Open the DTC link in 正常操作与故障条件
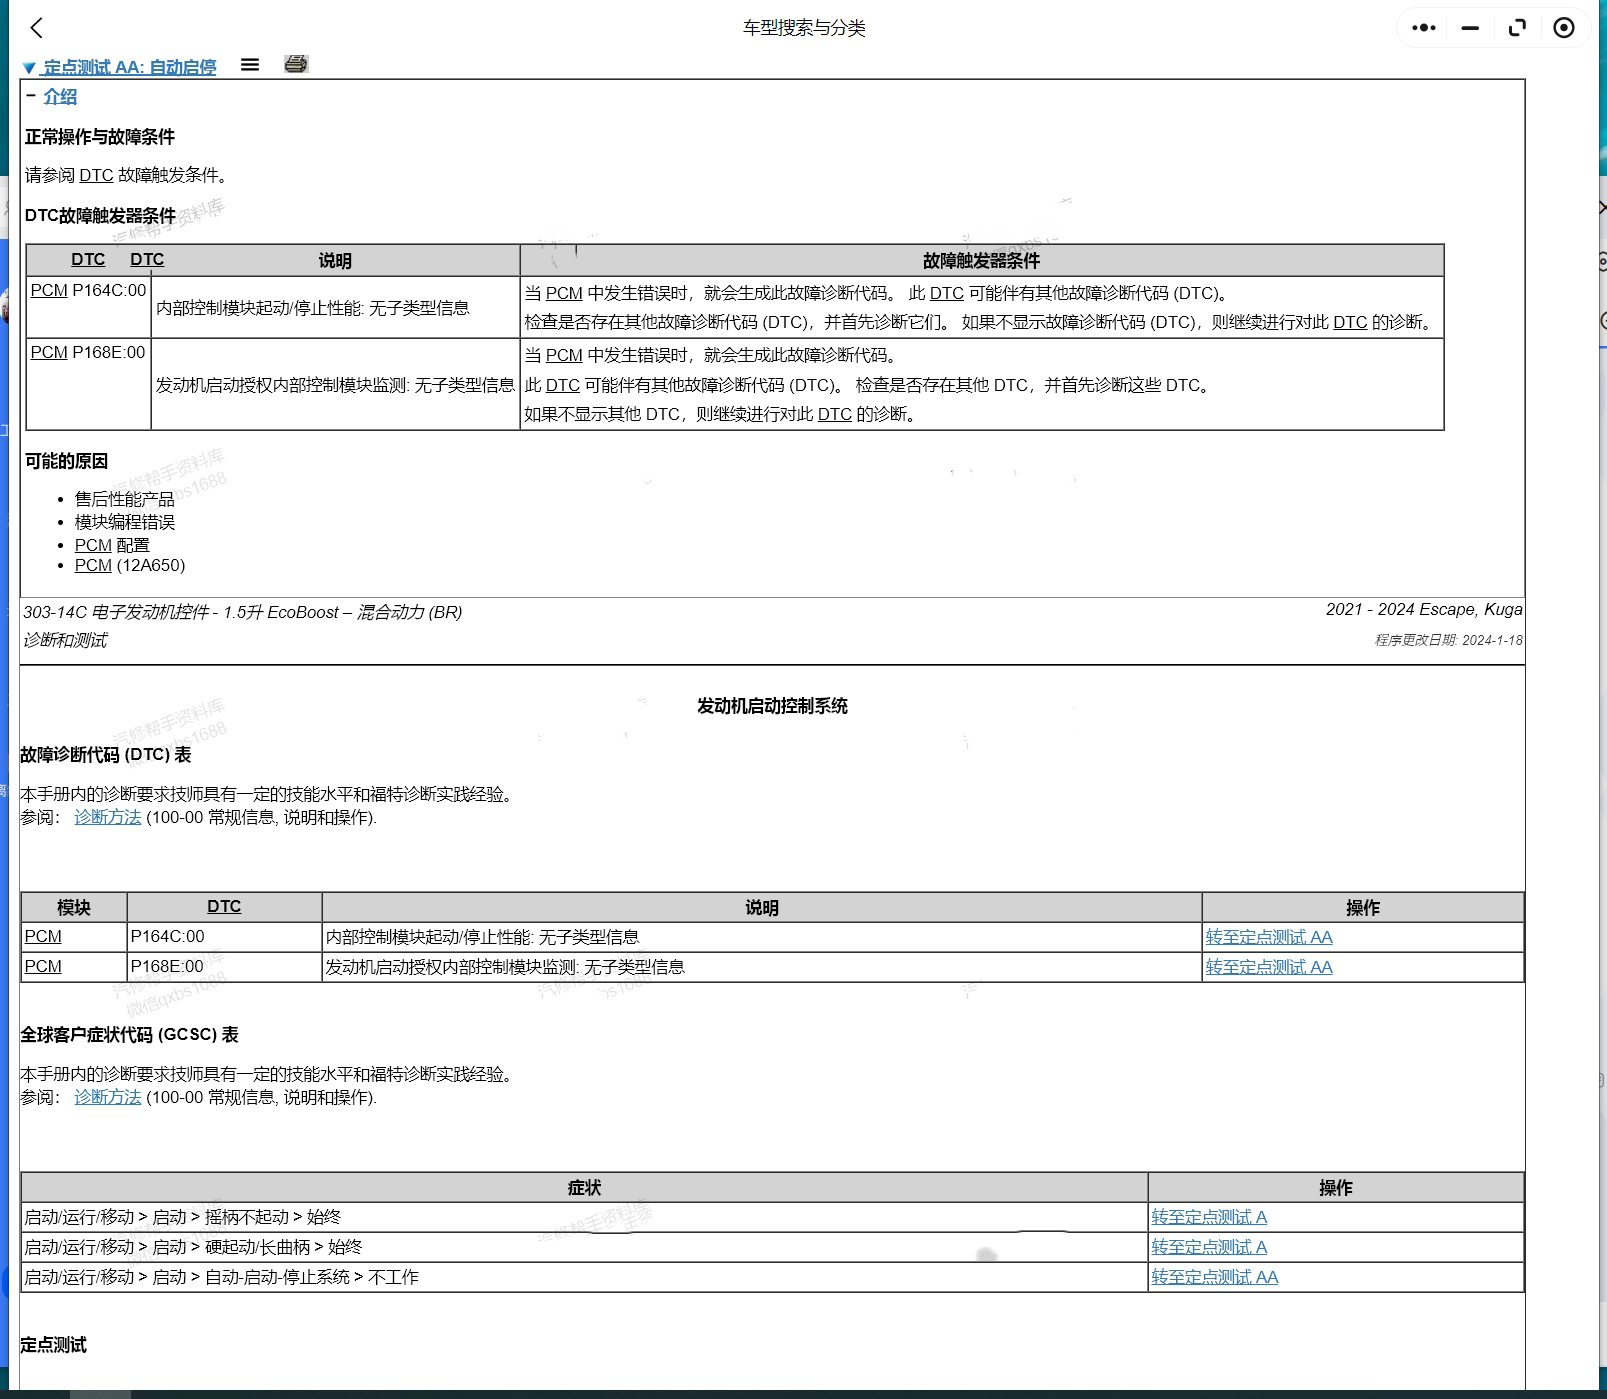Image resolution: width=1607 pixels, height=1399 pixels. click(95, 175)
